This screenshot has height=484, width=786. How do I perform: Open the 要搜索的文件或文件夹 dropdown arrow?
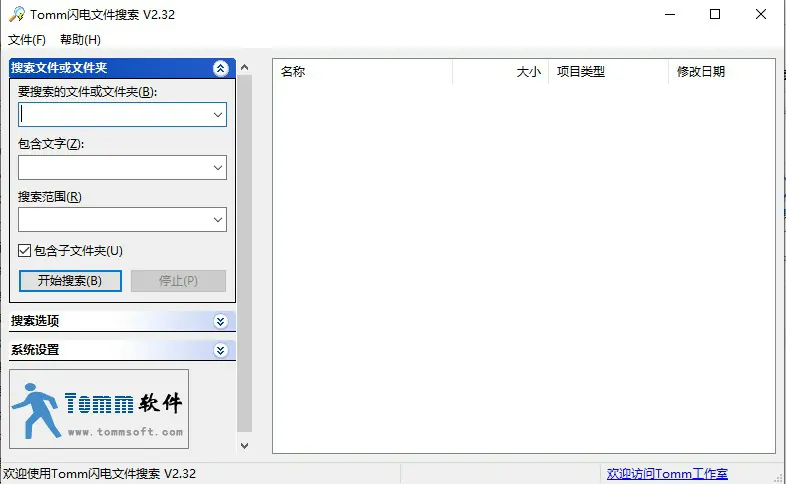(x=218, y=115)
